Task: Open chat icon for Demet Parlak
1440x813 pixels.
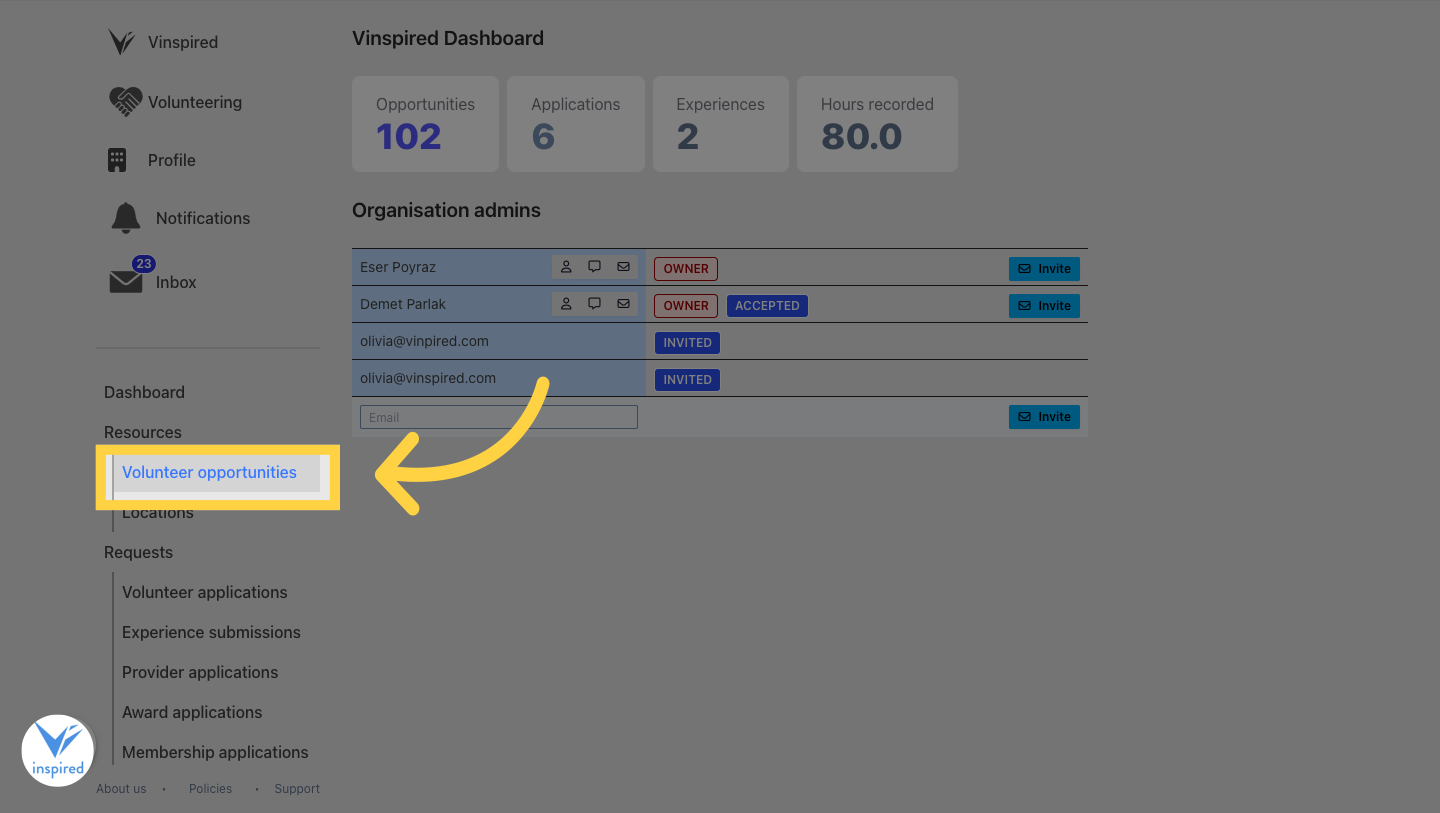Action: [x=595, y=304]
